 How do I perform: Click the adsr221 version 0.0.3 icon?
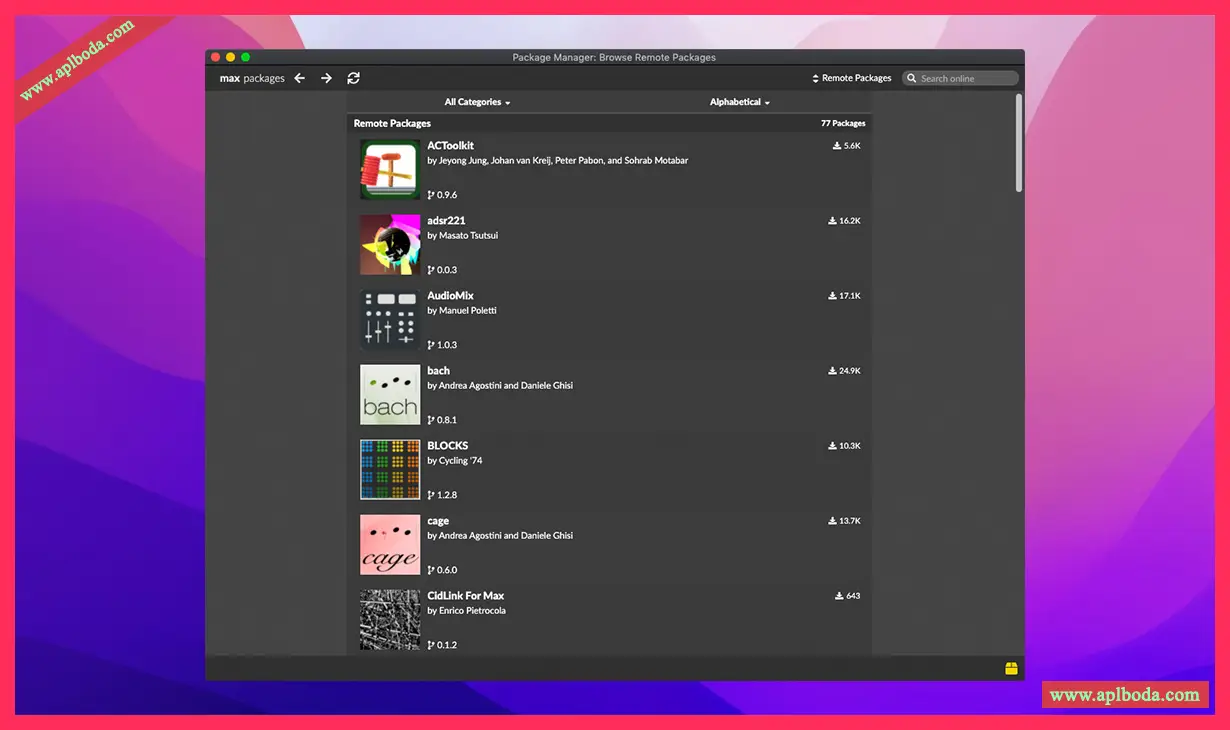pos(431,270)
